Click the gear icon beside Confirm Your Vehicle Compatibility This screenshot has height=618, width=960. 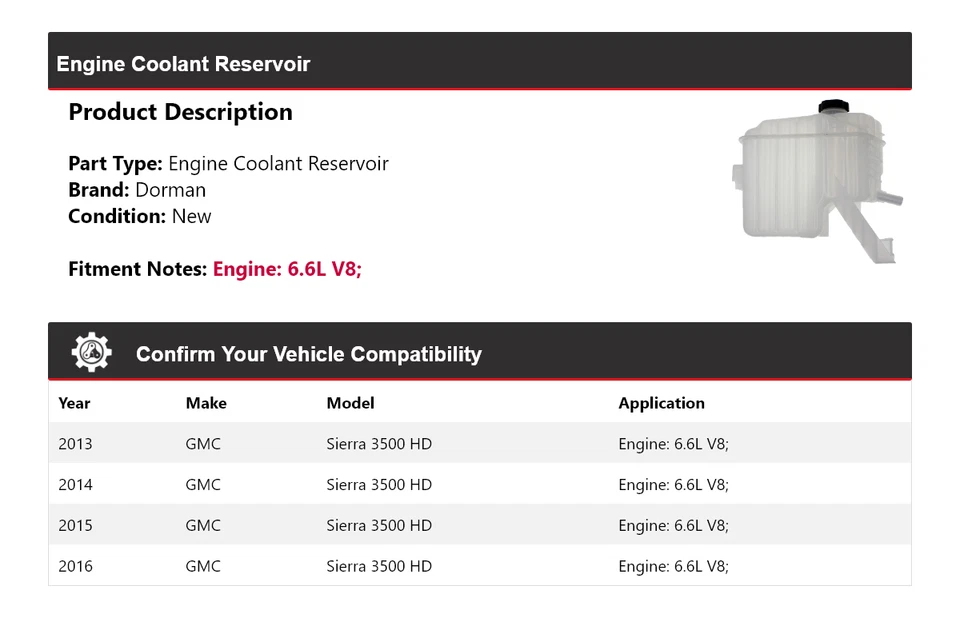tap(91, 351)
